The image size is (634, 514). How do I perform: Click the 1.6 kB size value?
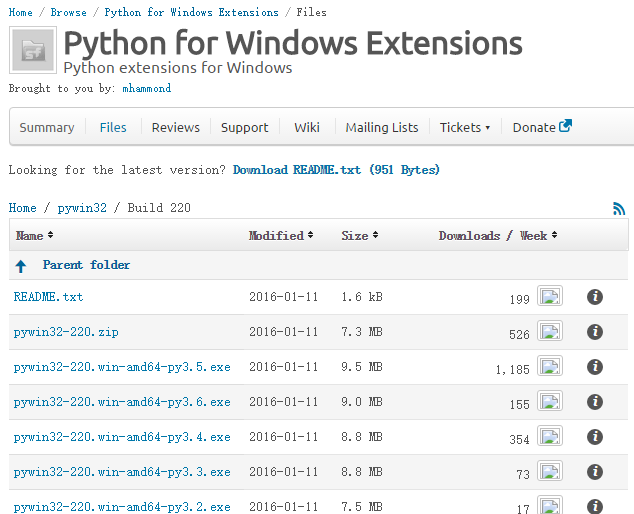tap(362, 297)
